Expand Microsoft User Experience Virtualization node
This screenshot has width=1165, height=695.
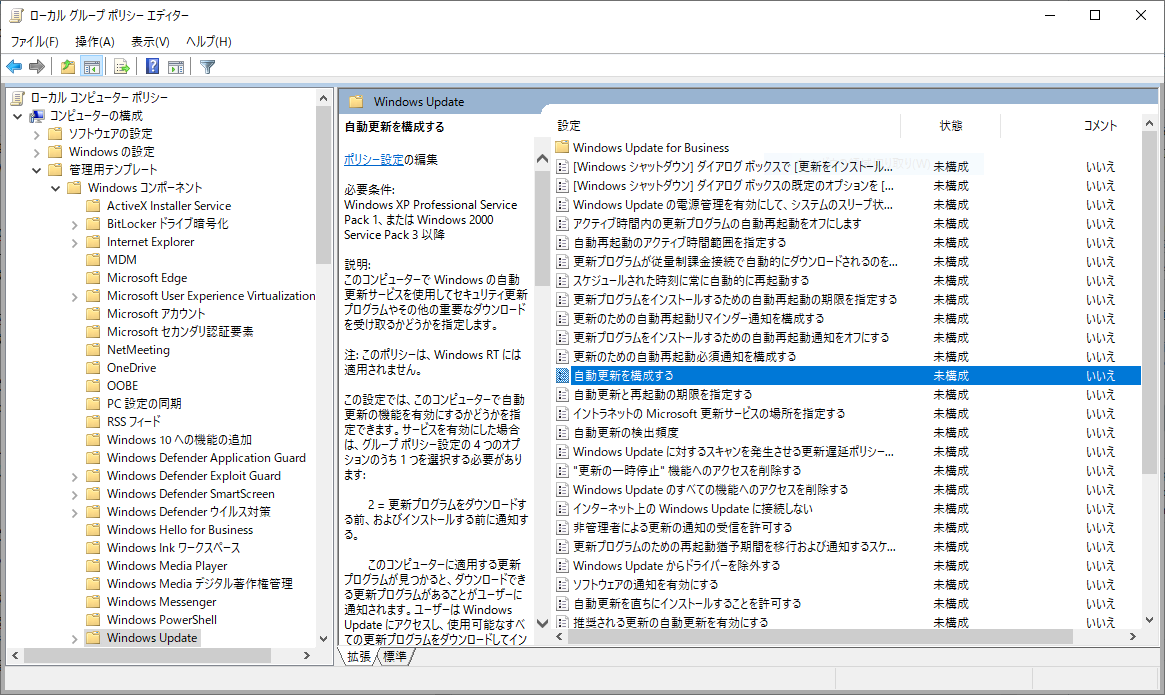pyautogui.click(x=74, y=296)
